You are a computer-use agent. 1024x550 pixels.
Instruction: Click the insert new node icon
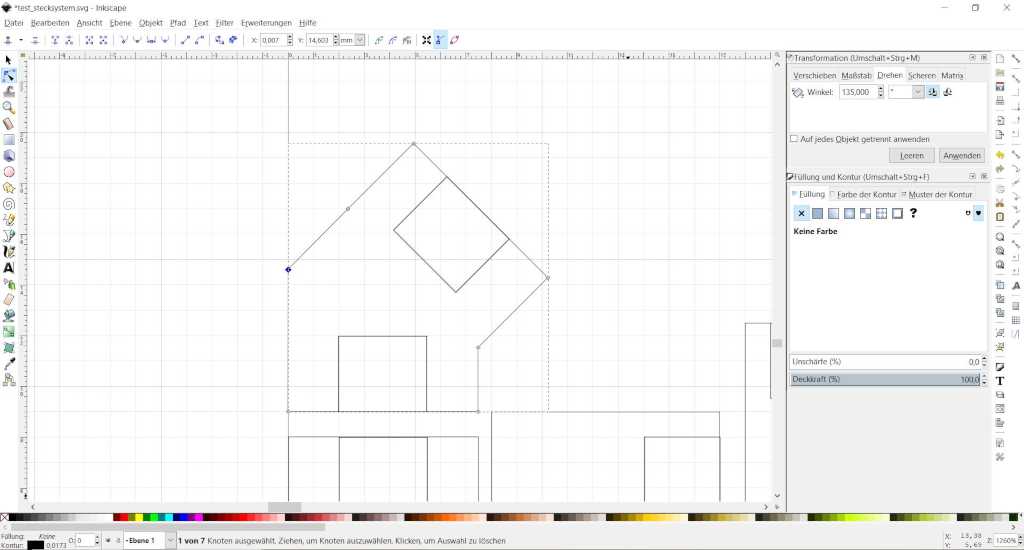tap(8, 40)
